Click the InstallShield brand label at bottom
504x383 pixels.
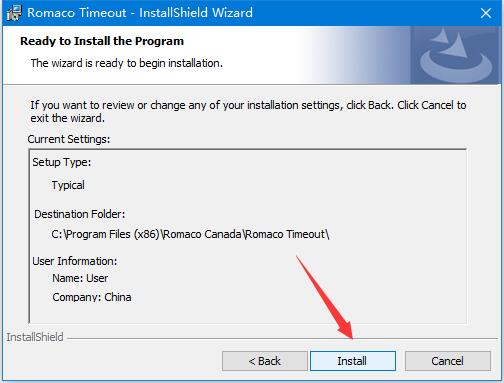[35, 337]
